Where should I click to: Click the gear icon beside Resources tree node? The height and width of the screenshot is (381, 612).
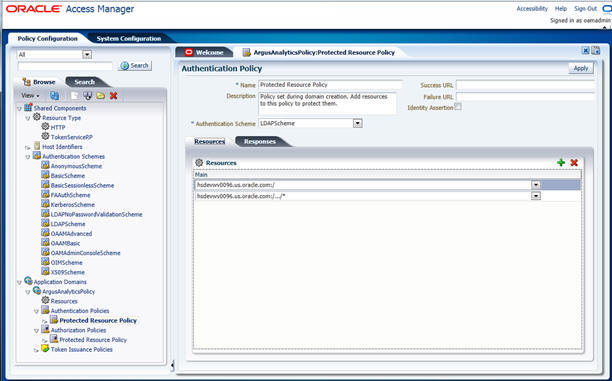[46, 300]
